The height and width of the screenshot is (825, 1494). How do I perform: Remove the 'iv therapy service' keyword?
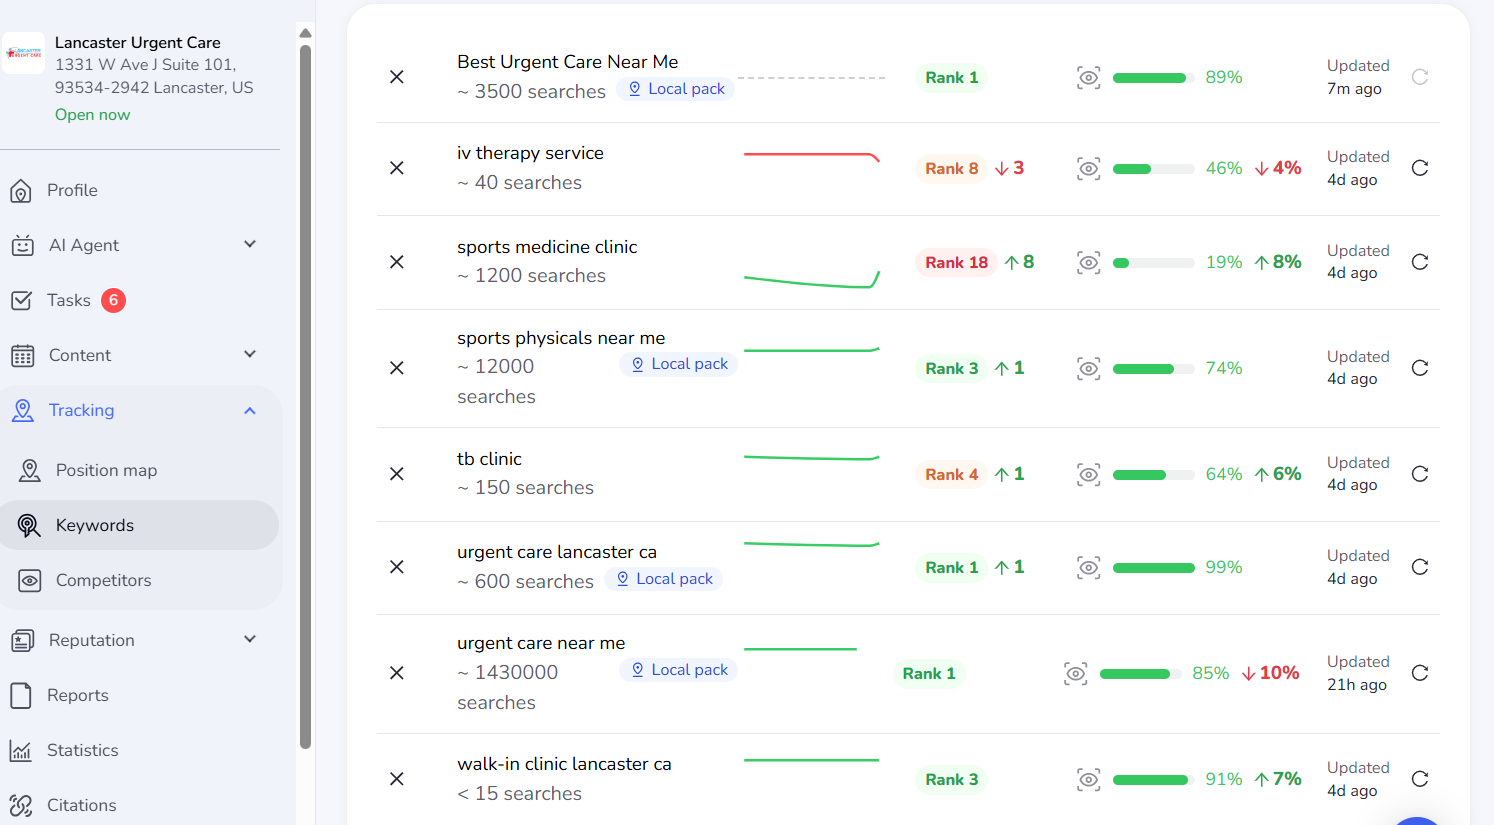pyautogui.click(x=397, y=168)
